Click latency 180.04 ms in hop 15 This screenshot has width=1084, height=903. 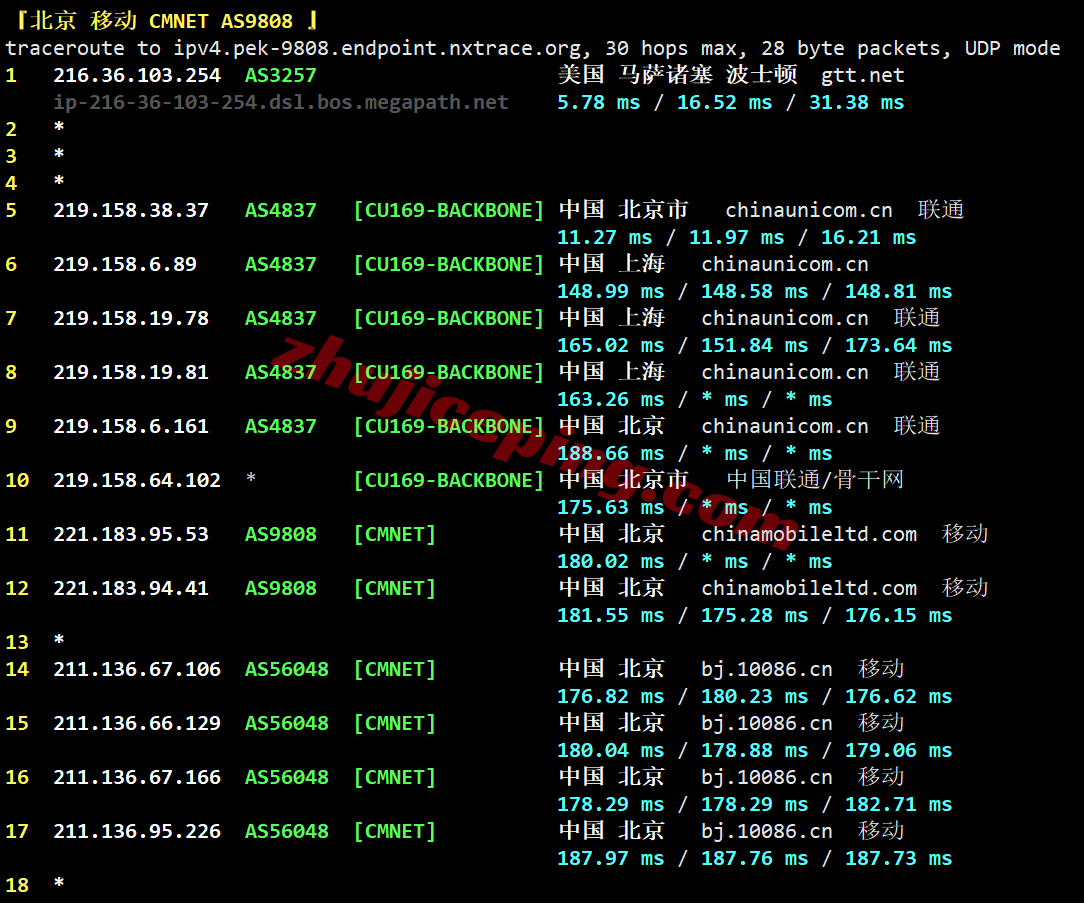tap(610, 750)
